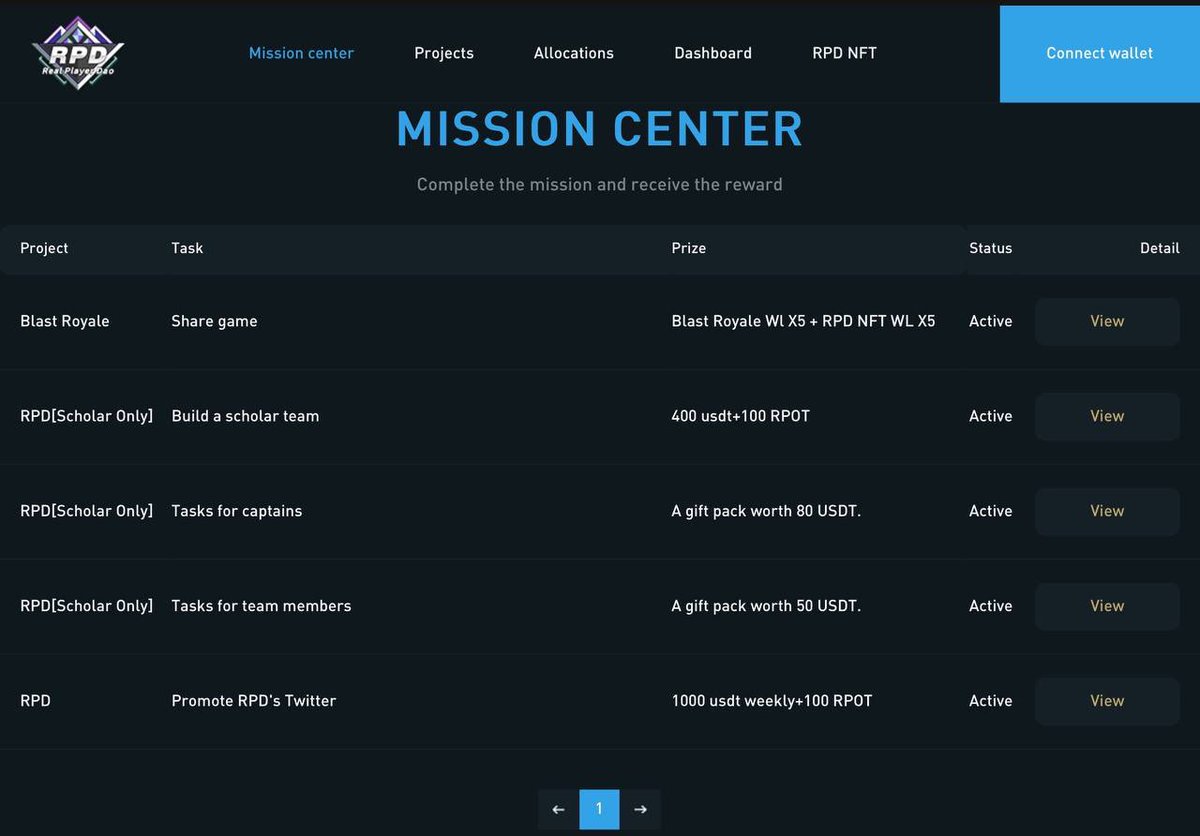This screenshot has height=836, width=1200.
Task: Click the Tasks for captains text
Action: pos(237,511)
